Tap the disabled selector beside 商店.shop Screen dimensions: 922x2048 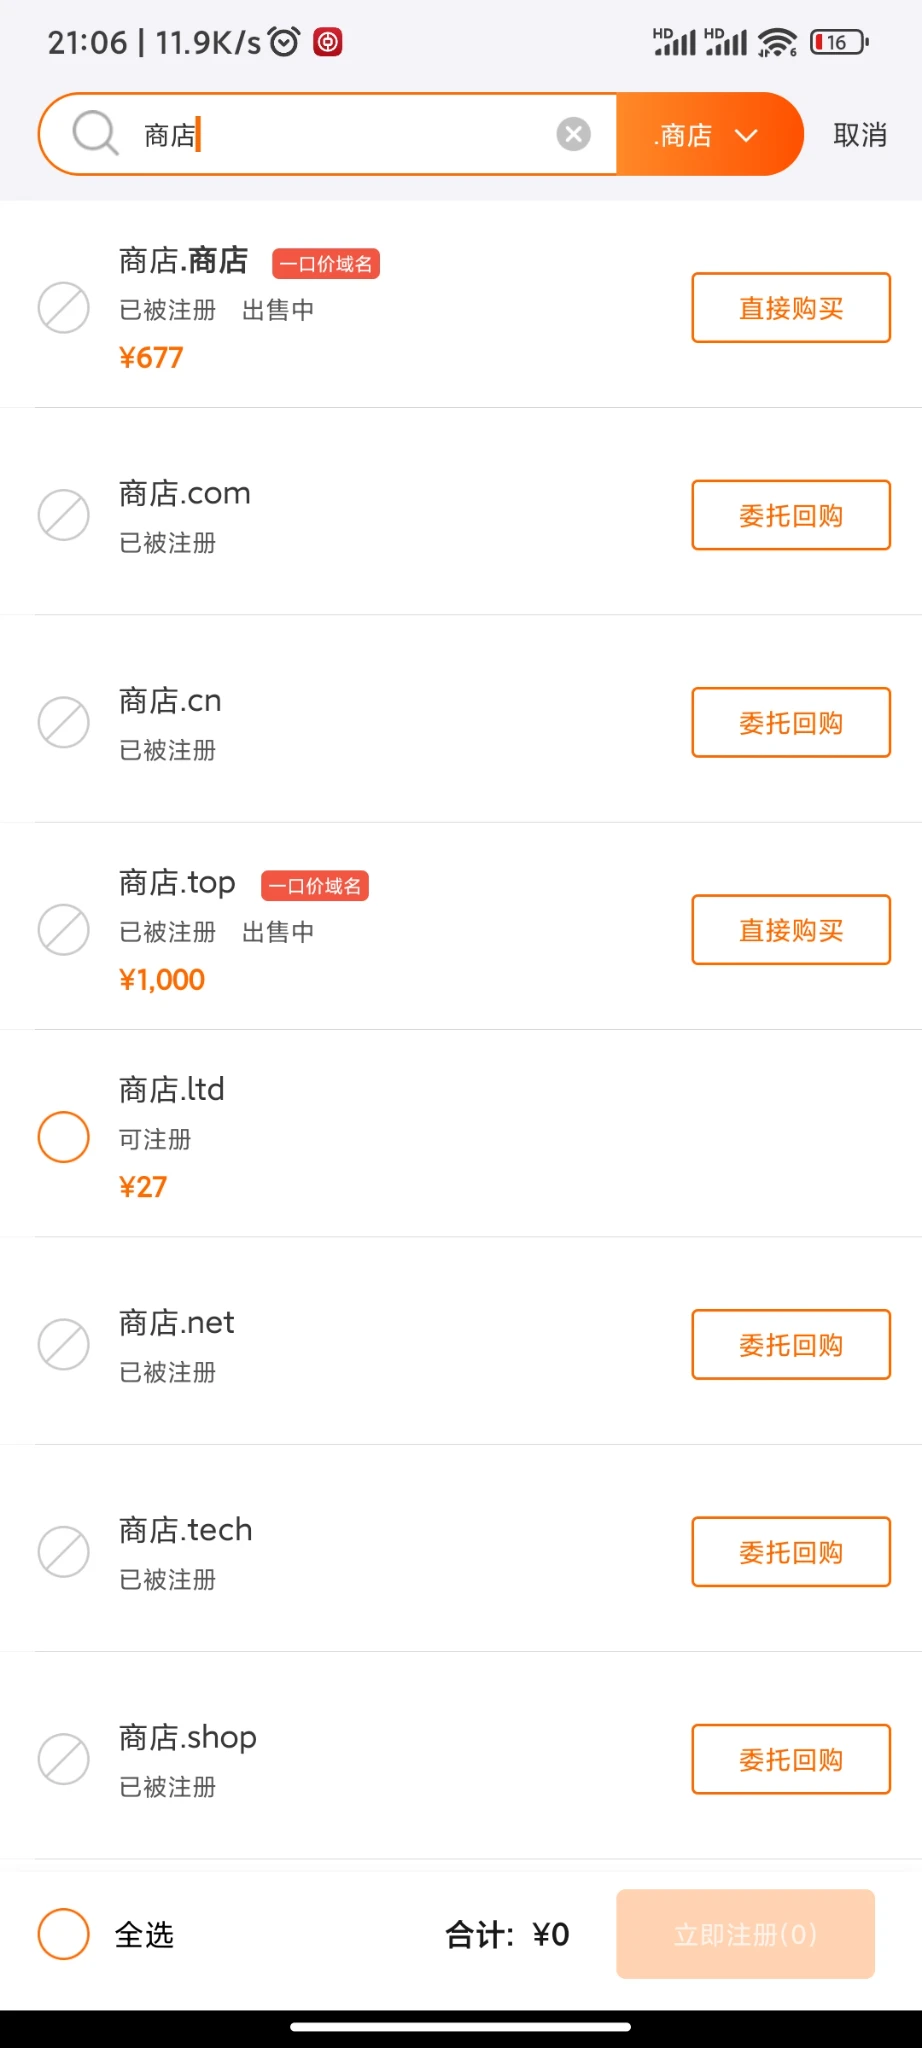[x=64, y=1759]
